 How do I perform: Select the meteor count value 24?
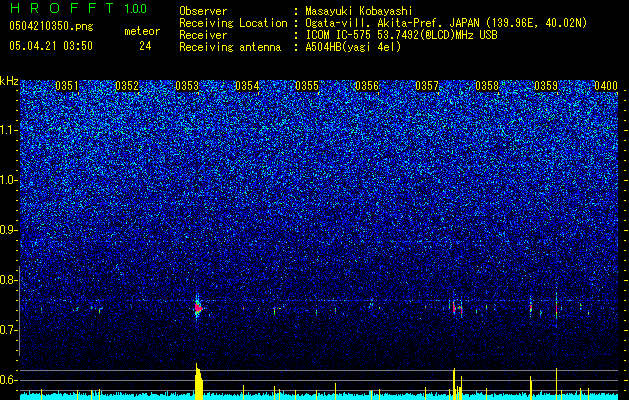[x=145, y=46]
